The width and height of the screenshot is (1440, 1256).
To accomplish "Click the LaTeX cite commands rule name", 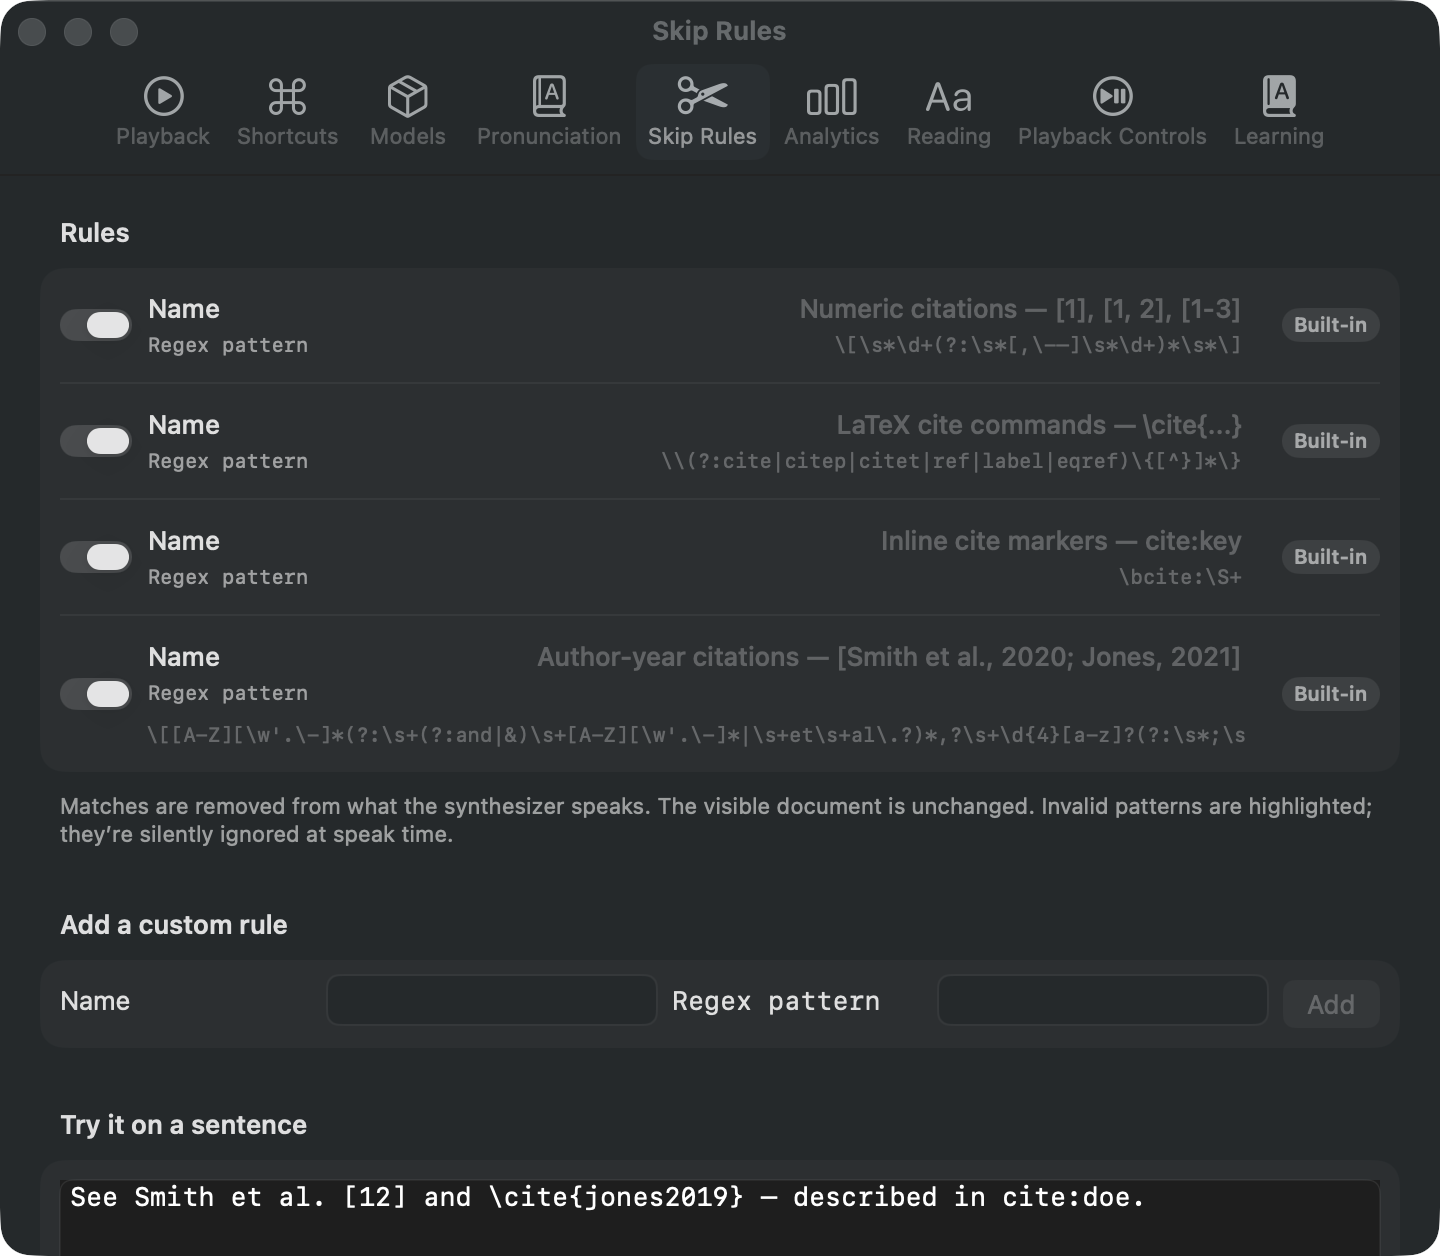I will click(1039, 425).
